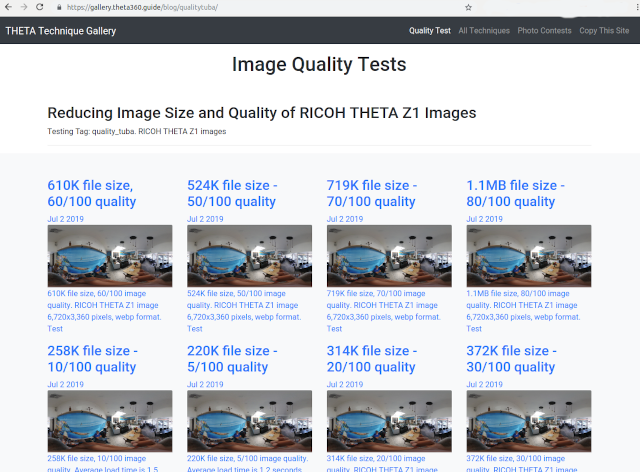Select Quality Test in the navbar
Screen dimensions: 640x472
[x=430, y=31]
